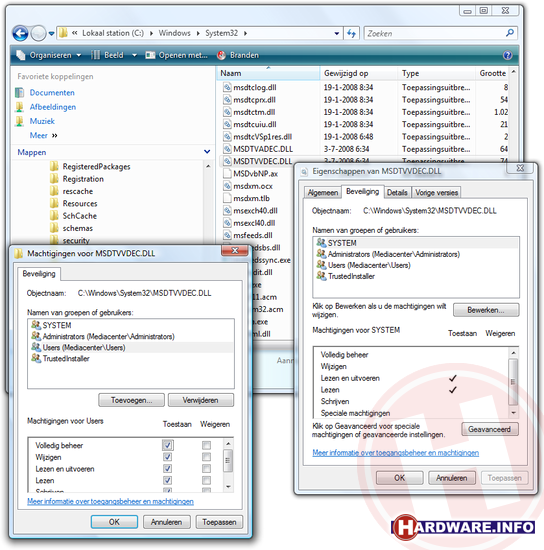Check the Wijzigen Weigeren checkbox
The image size is (544, 550).
(206, 457)
